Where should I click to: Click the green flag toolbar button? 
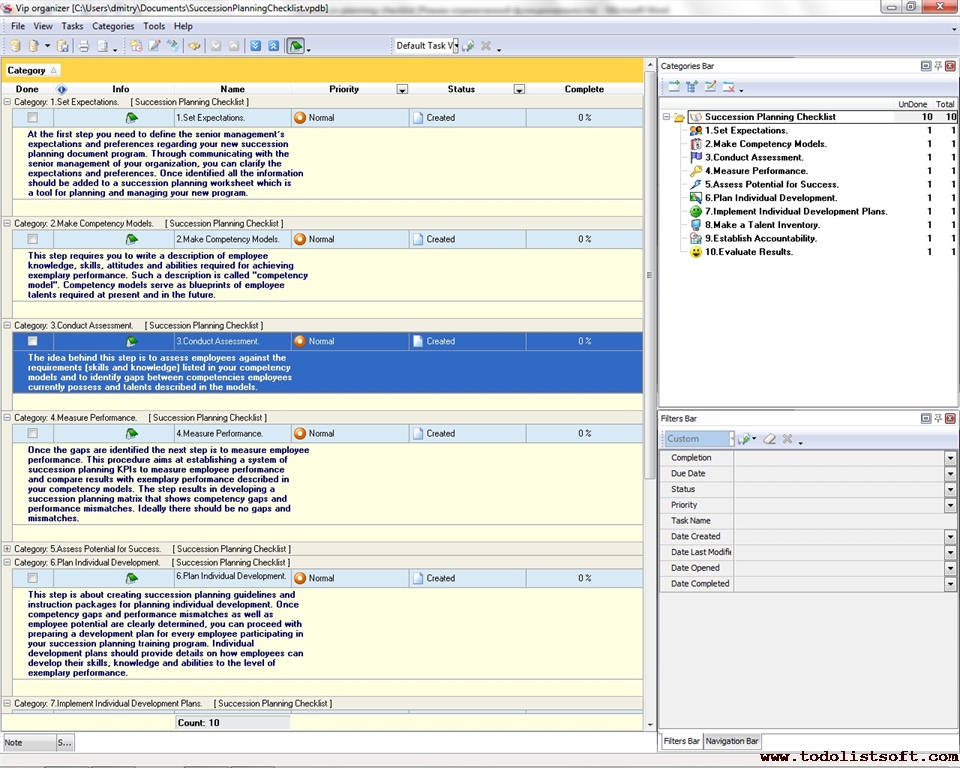click(x=296, y=46)
